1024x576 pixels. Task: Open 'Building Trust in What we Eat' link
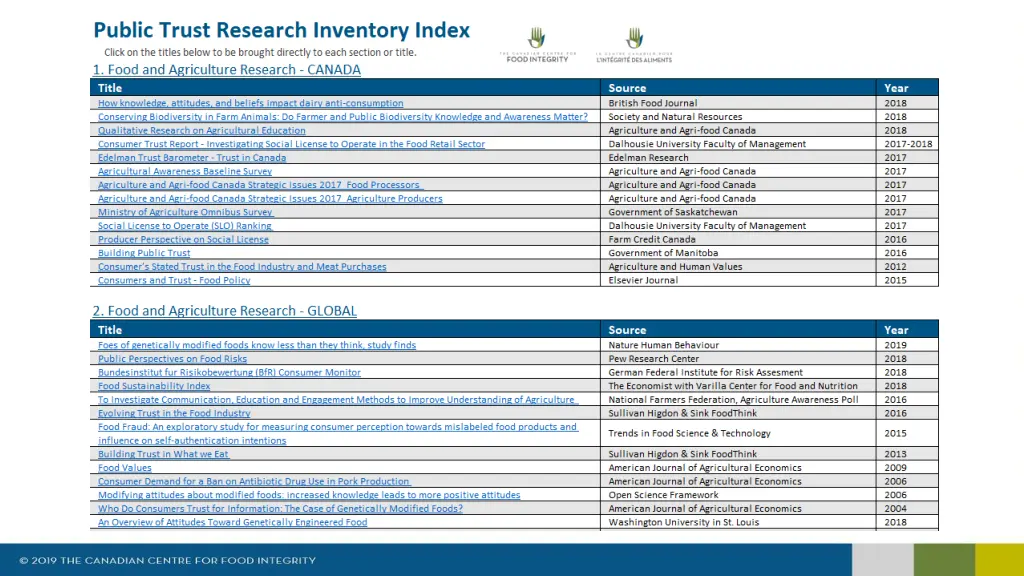point(163,455)
